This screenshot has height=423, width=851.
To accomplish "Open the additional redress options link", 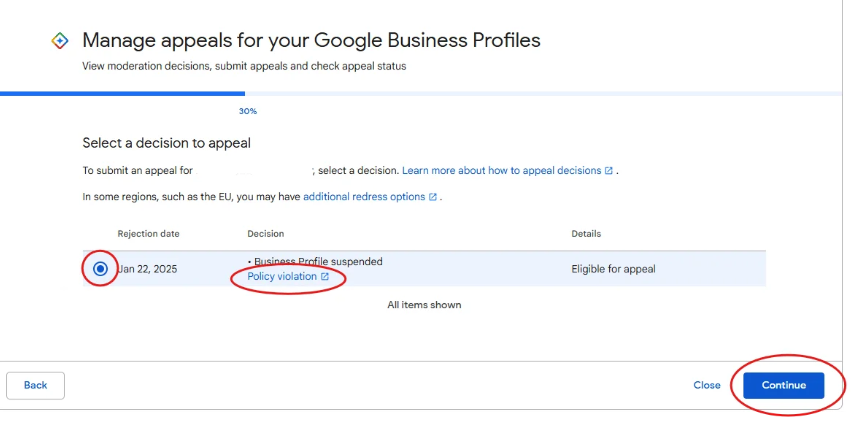I will coord(364,197).
